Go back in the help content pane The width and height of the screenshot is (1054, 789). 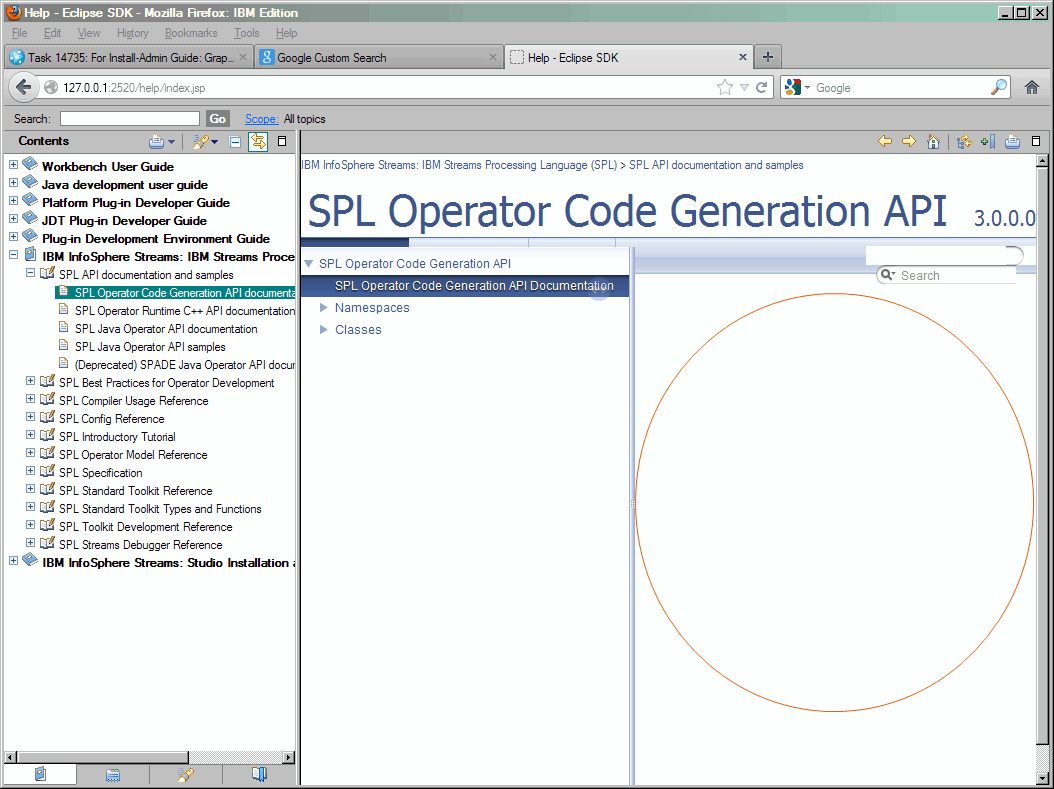(x=885, y=141)
